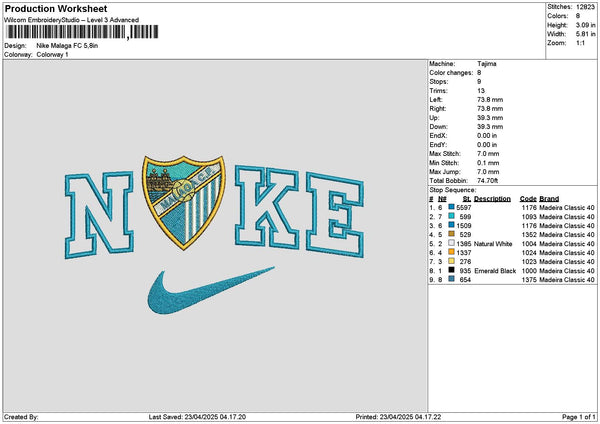Select the pale yellow swatch beside stitch count 276
This screenshot has width=600, height=424.
click(452, 261)
